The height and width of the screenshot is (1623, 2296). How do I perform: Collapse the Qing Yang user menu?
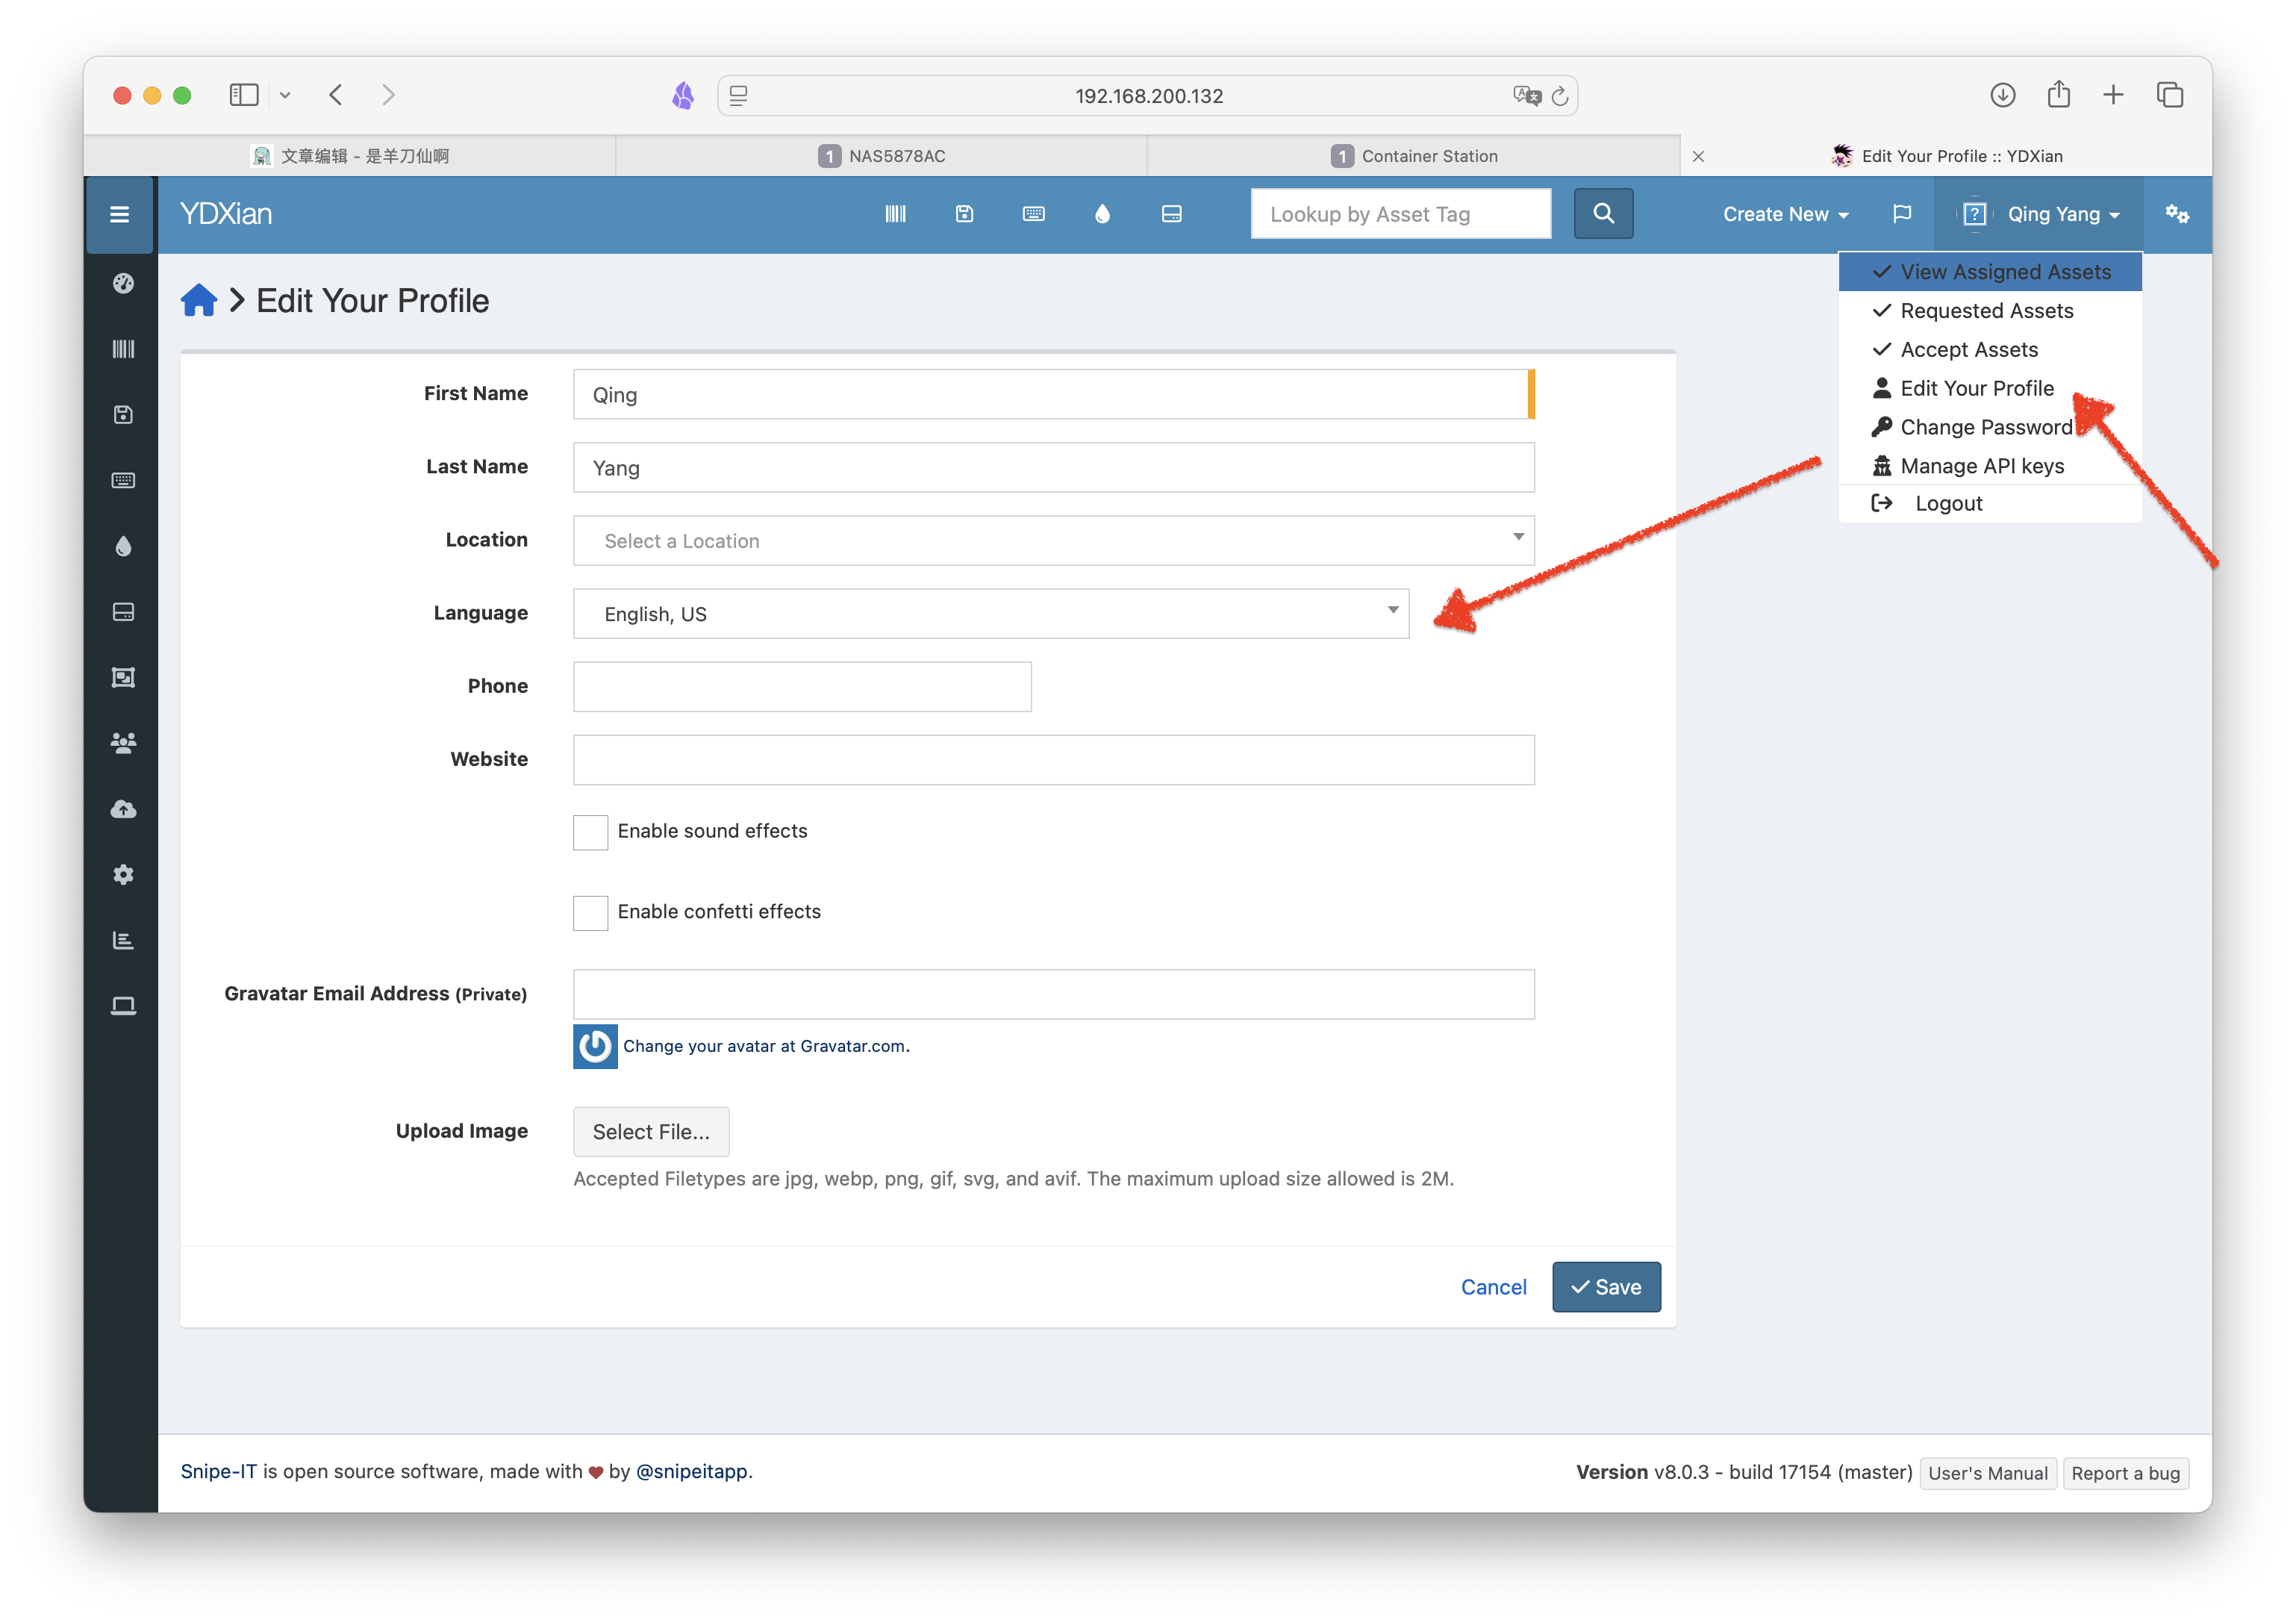pyautogui.click(x=2038, y=214)
